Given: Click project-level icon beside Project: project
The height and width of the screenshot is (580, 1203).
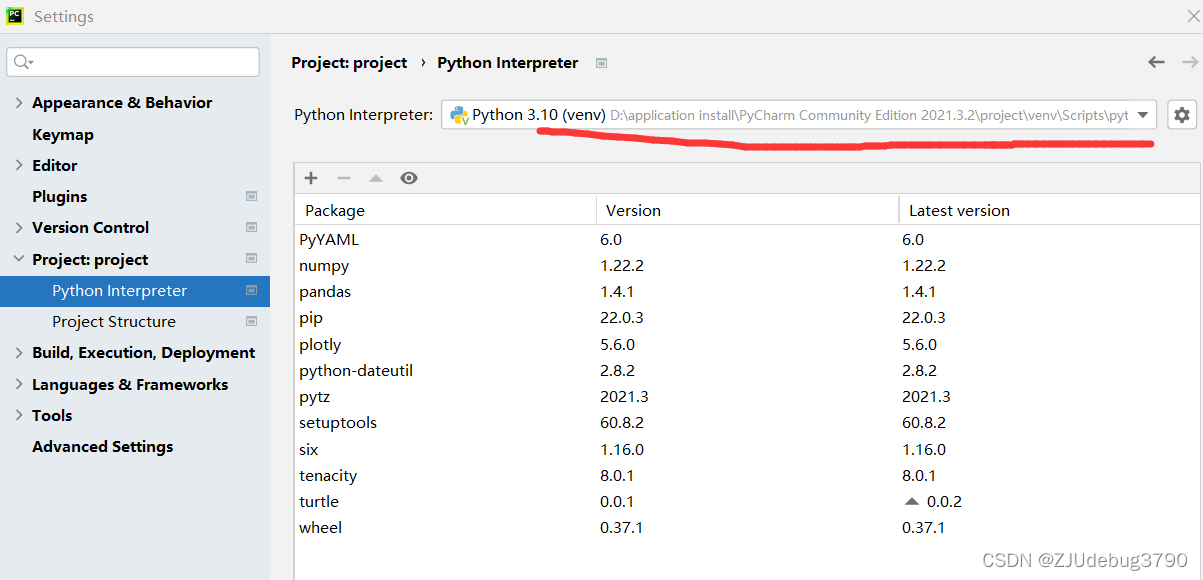Looking at the screenshot, I should coord(251,259).
